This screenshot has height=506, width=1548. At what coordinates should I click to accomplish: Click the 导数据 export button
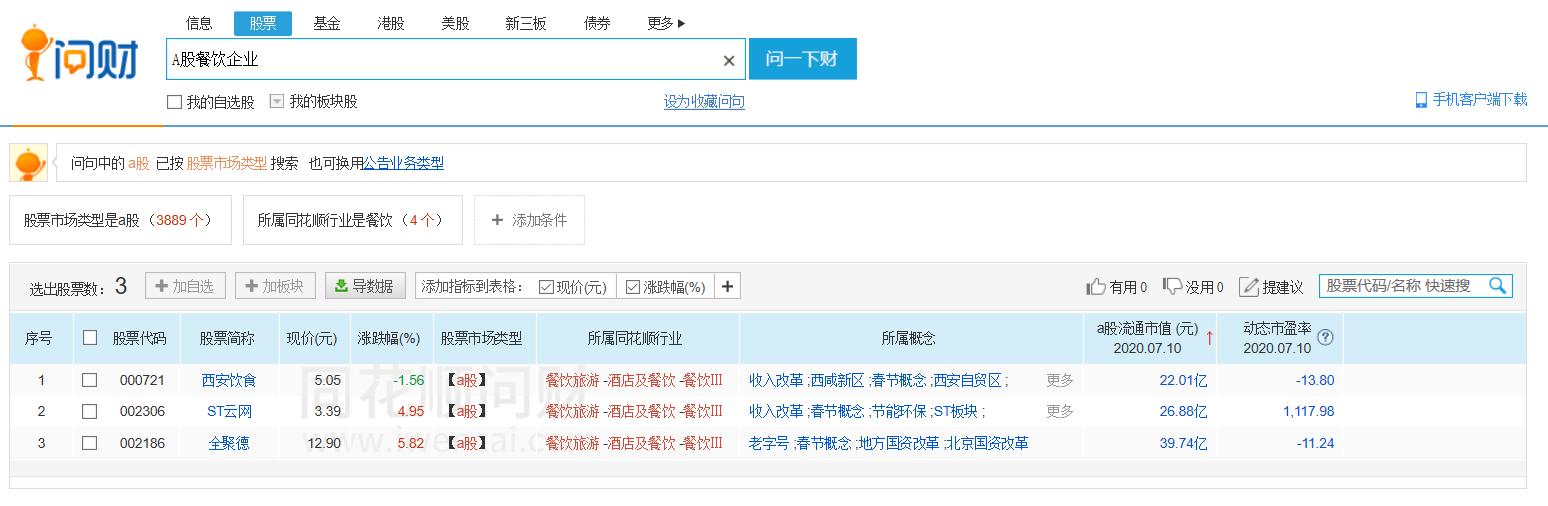pyautogui.click(x=365, y=286)
